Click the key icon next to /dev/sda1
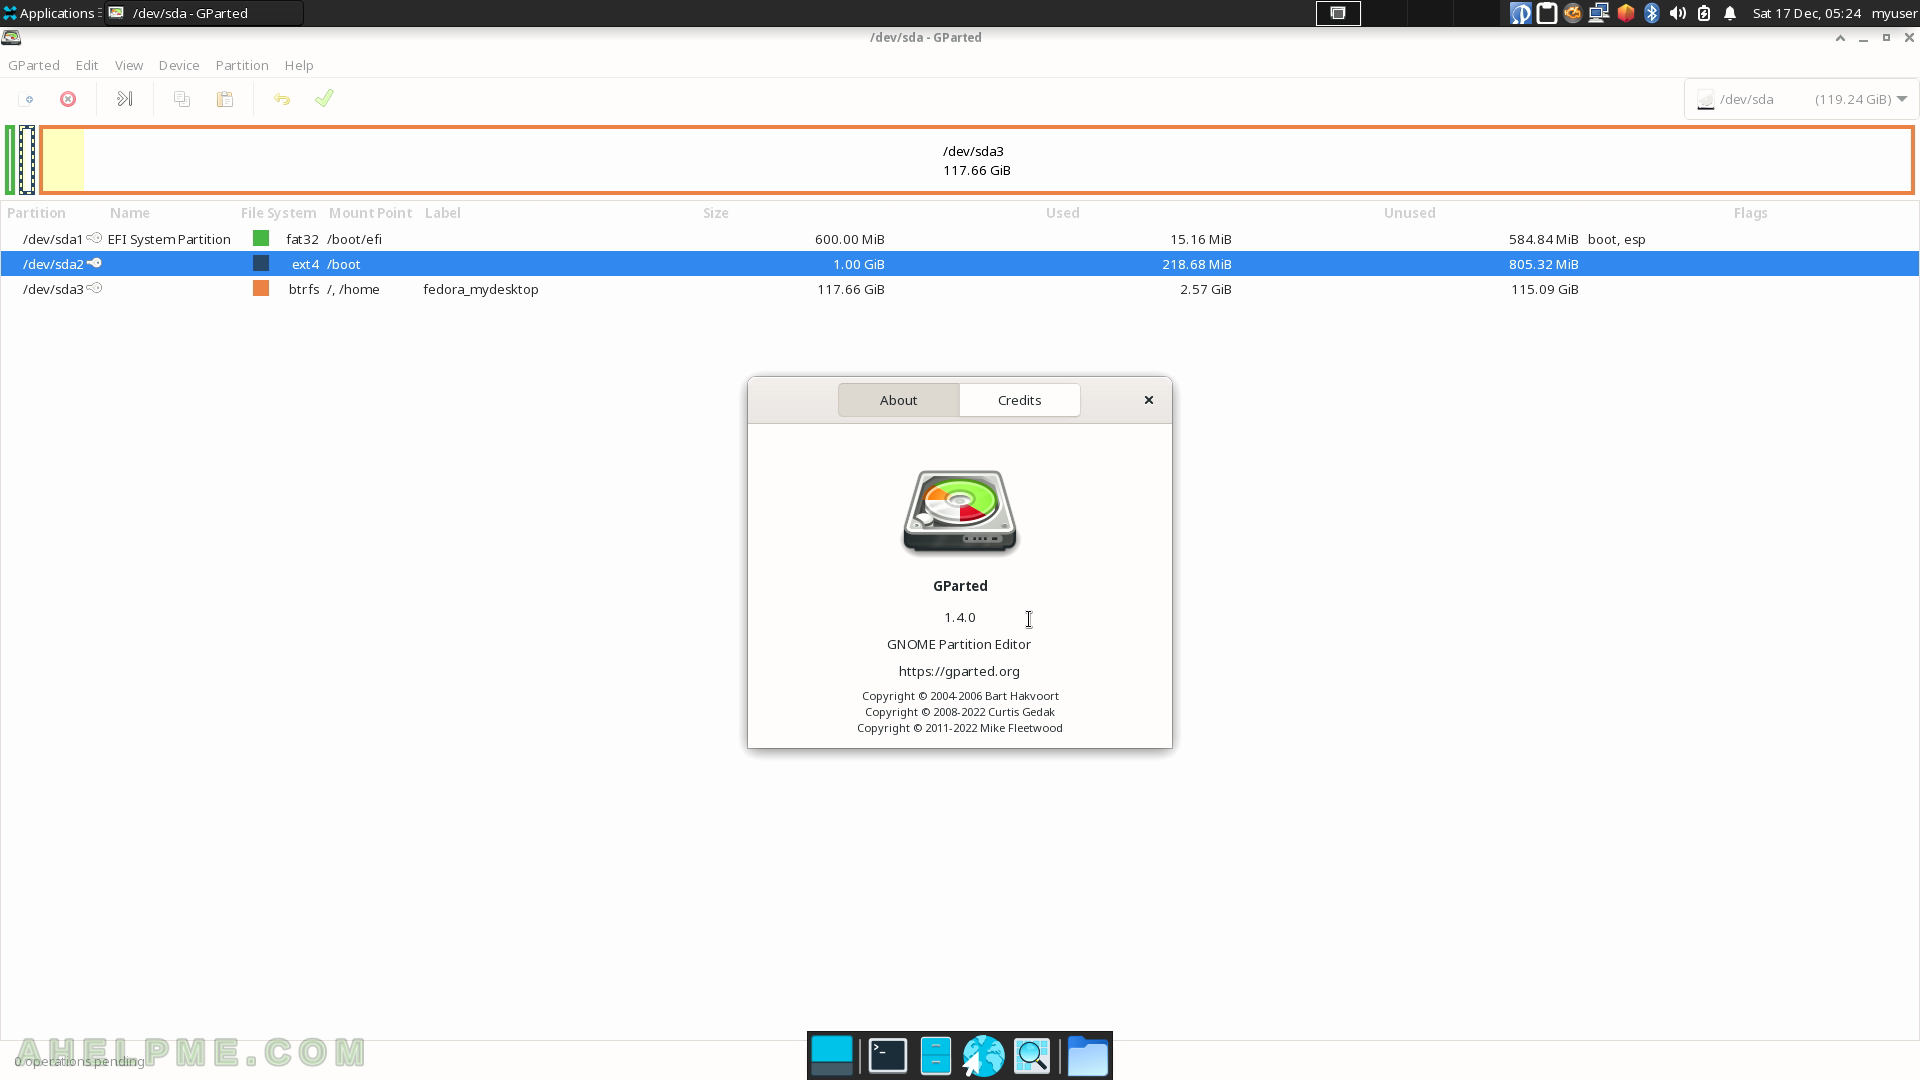1920x1080 pixels. coord(94,238)
